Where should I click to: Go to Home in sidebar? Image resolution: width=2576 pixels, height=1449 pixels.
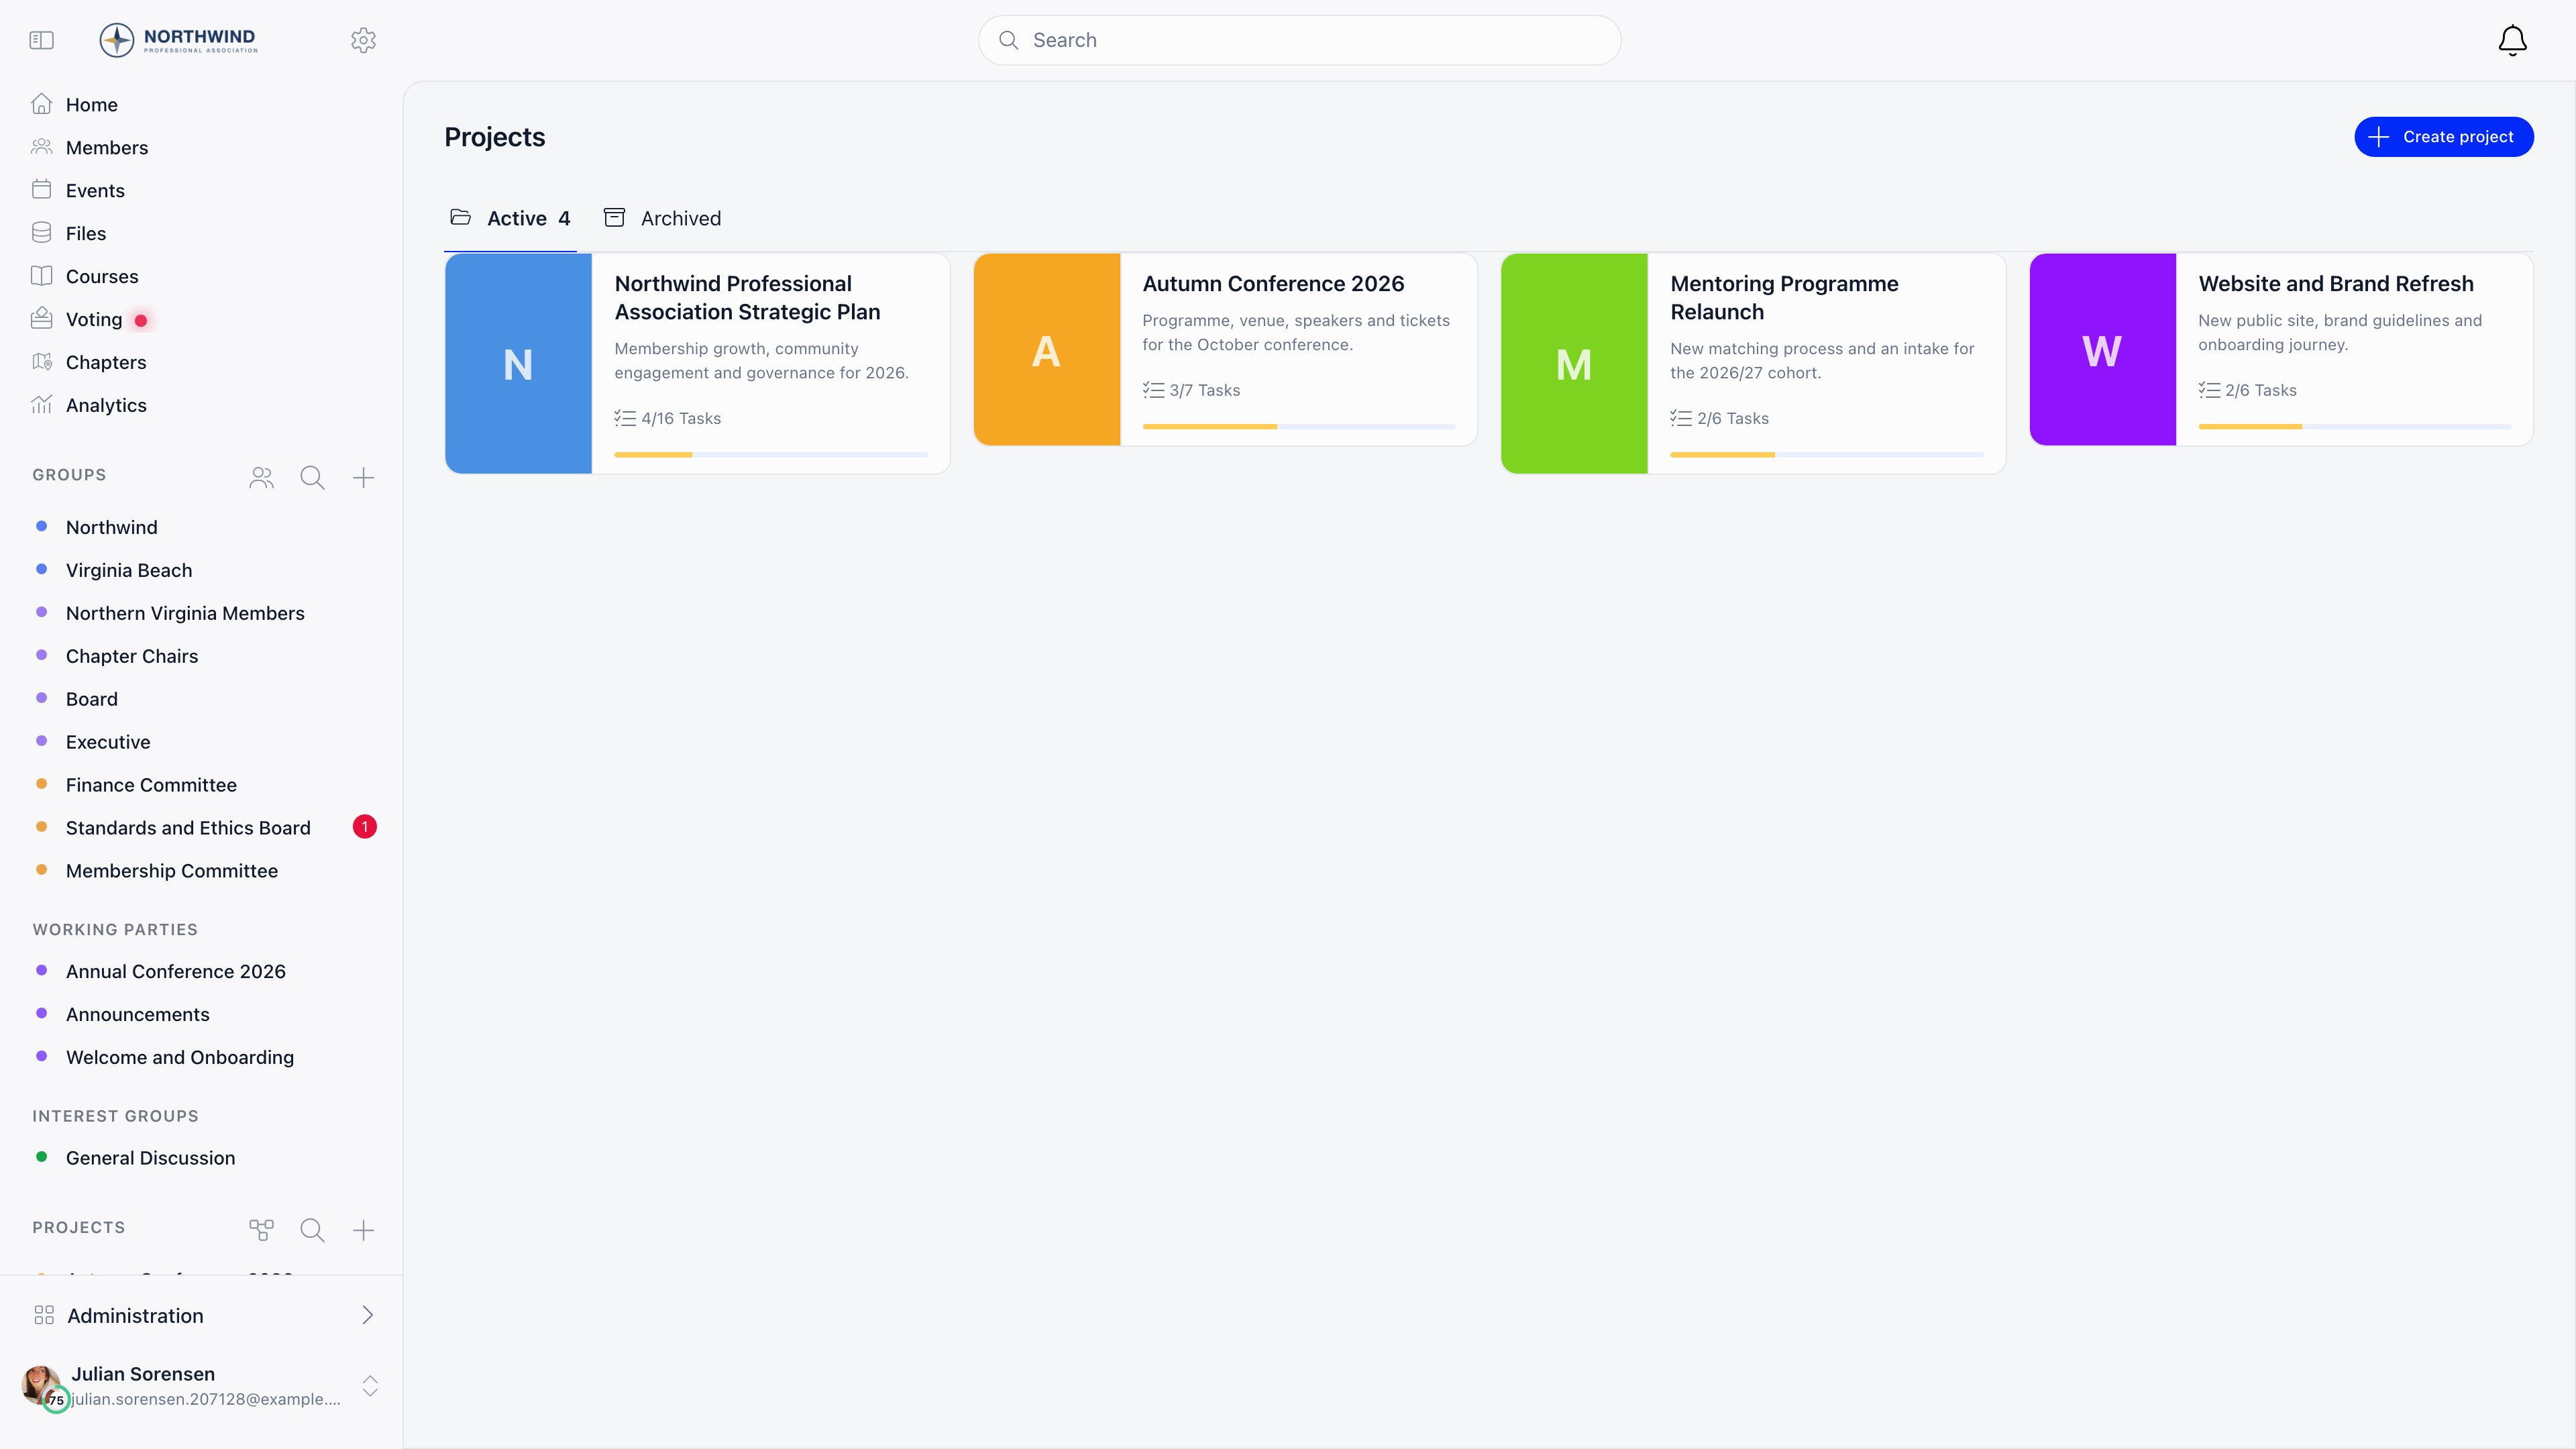click(202, 104)
